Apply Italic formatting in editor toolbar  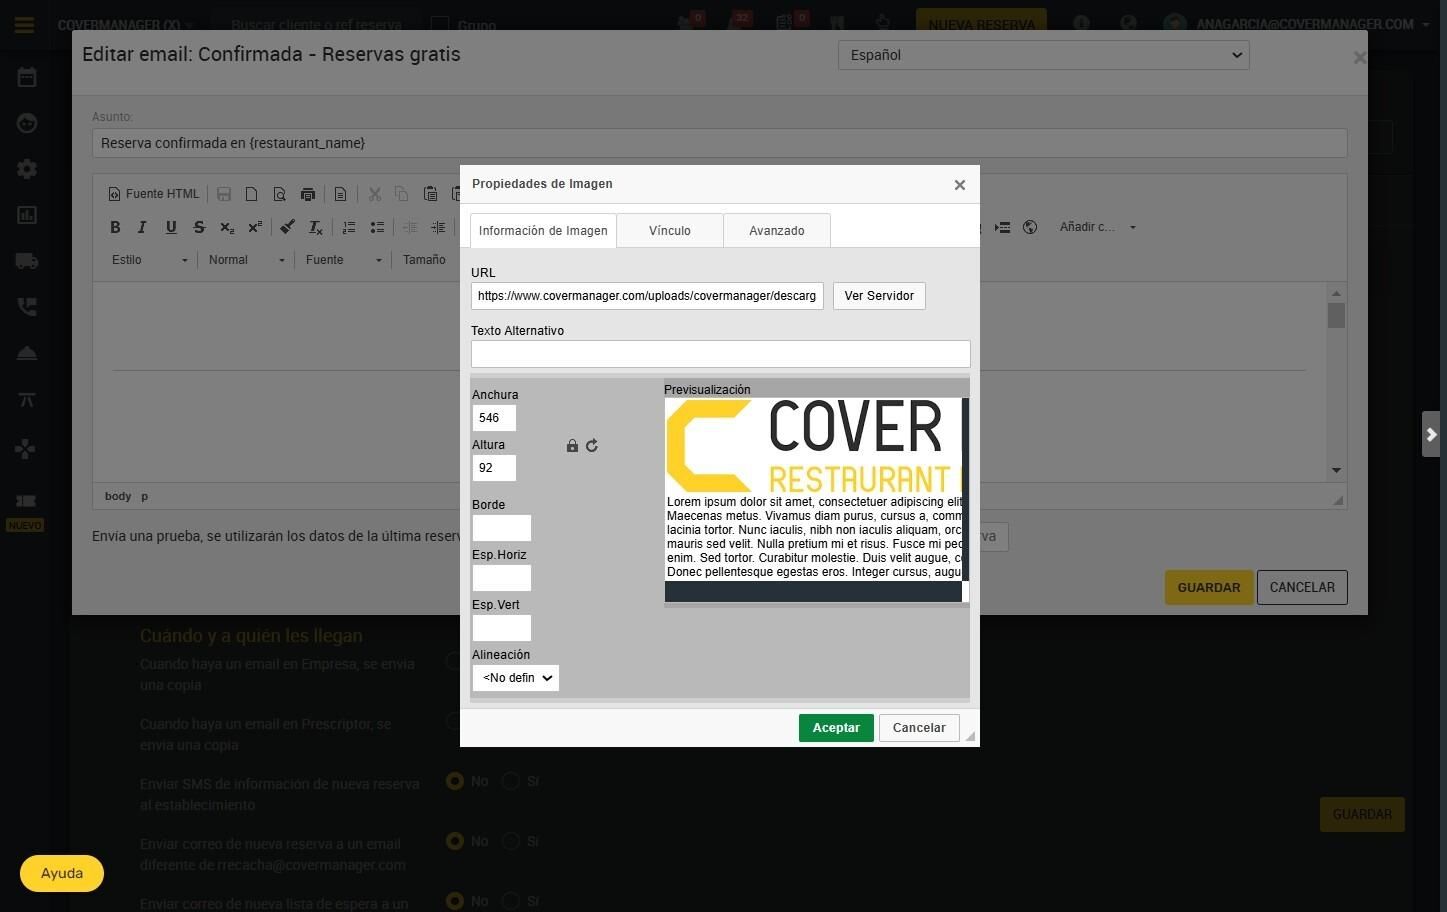pyautogui.click(x=142, y=227)
